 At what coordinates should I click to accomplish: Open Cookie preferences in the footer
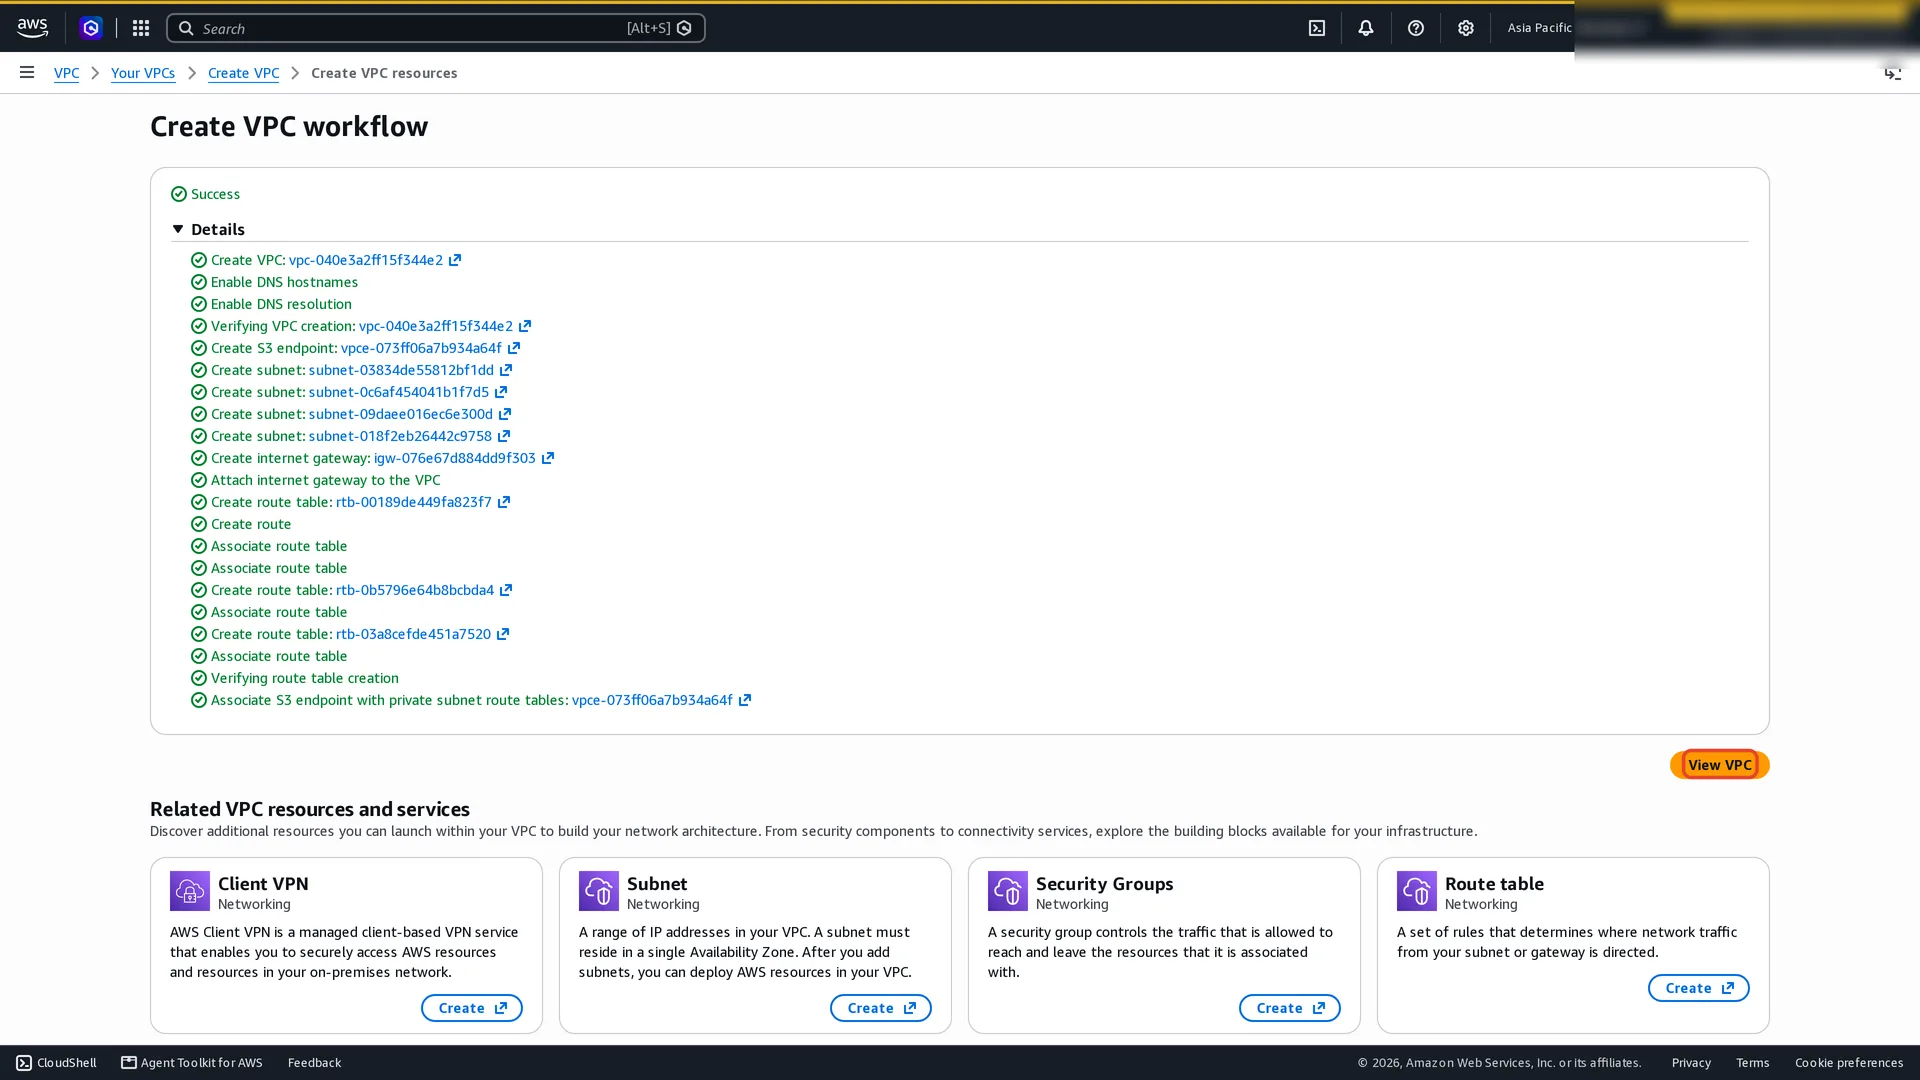[x=1849, y=1063]
